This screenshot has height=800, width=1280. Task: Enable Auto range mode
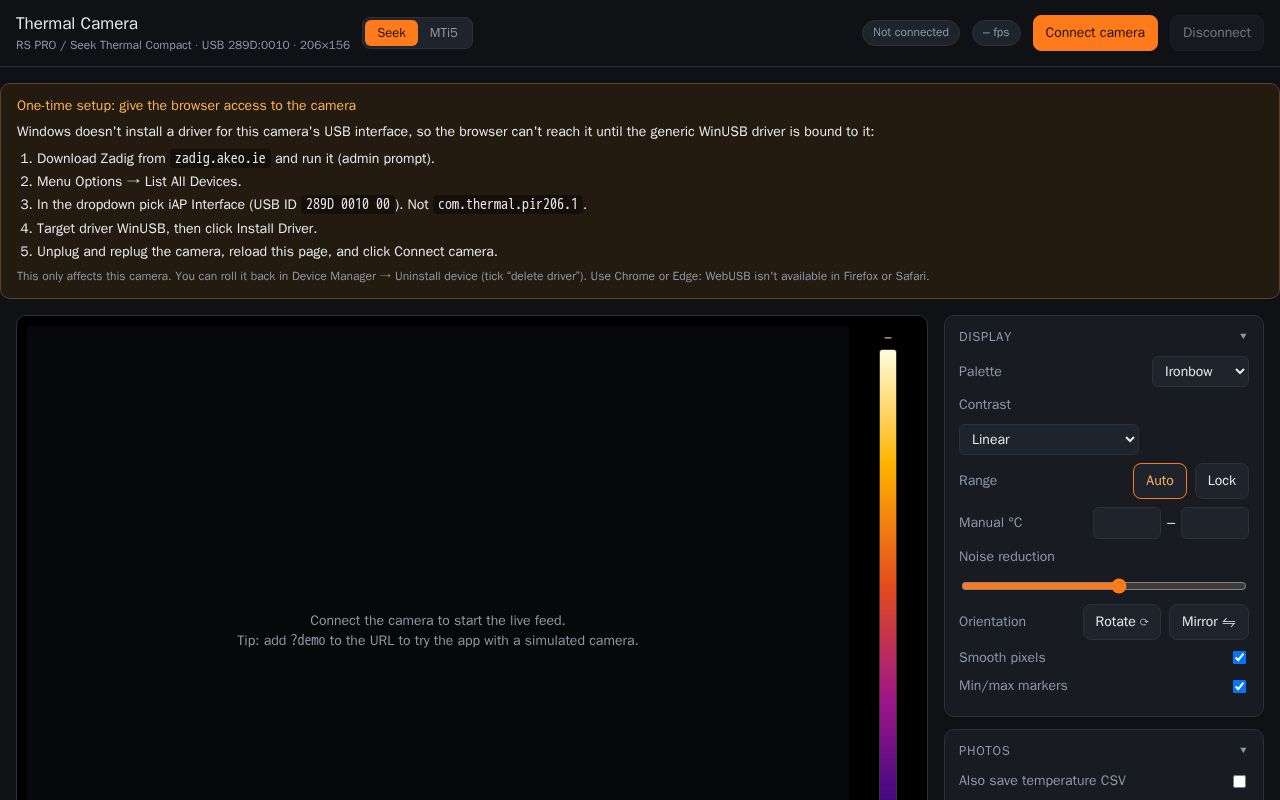point(1160,481)
